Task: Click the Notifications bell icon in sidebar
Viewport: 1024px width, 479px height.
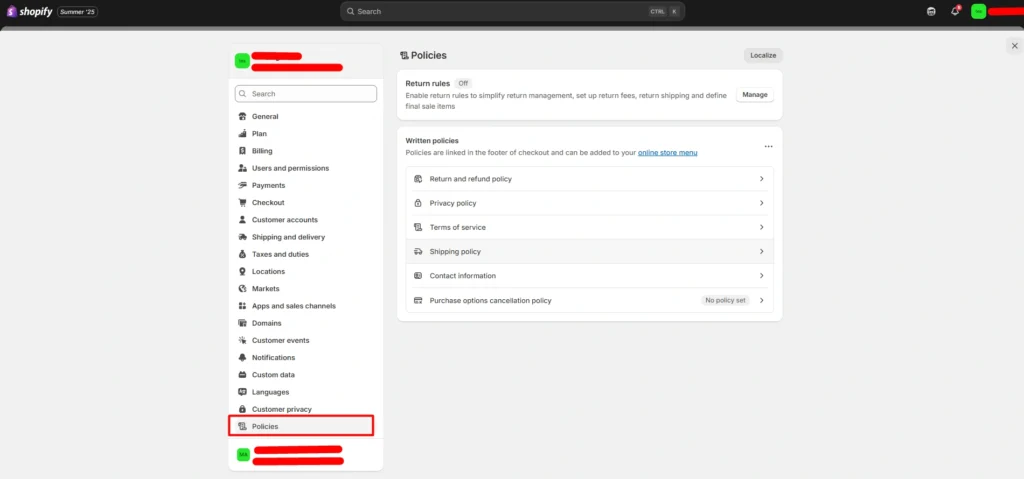Action: point(242,357)
